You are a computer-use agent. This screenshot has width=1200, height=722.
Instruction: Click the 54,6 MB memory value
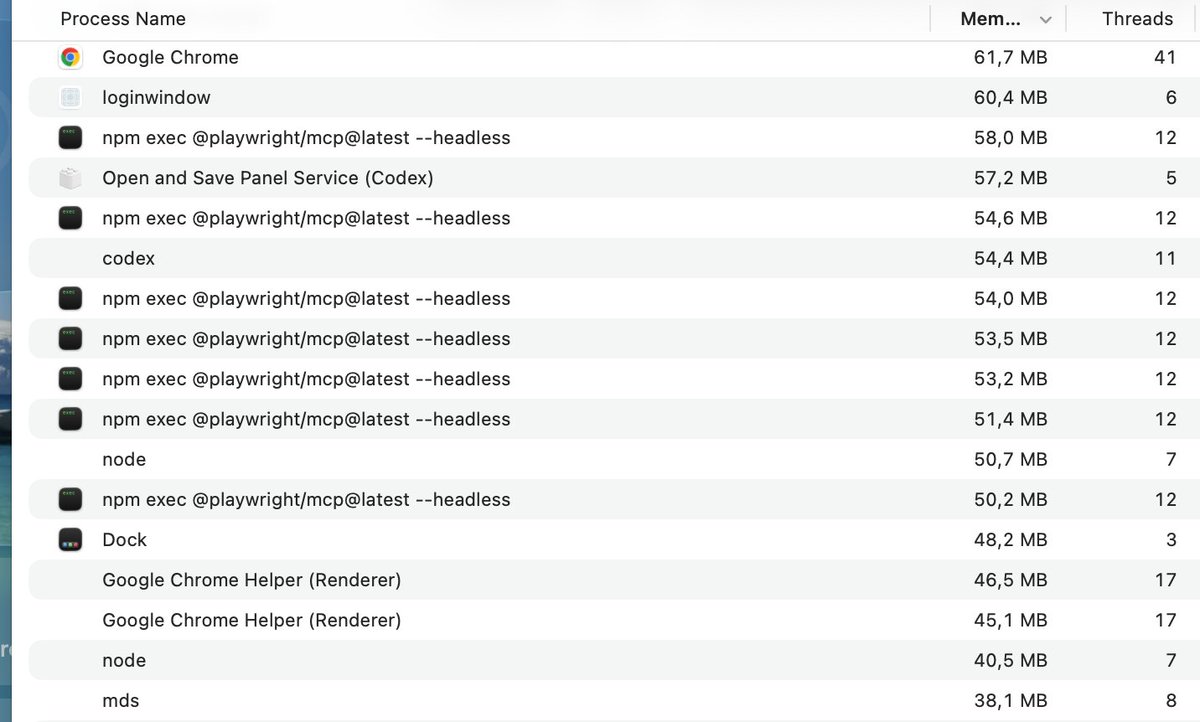click(x=1011, y=218)
